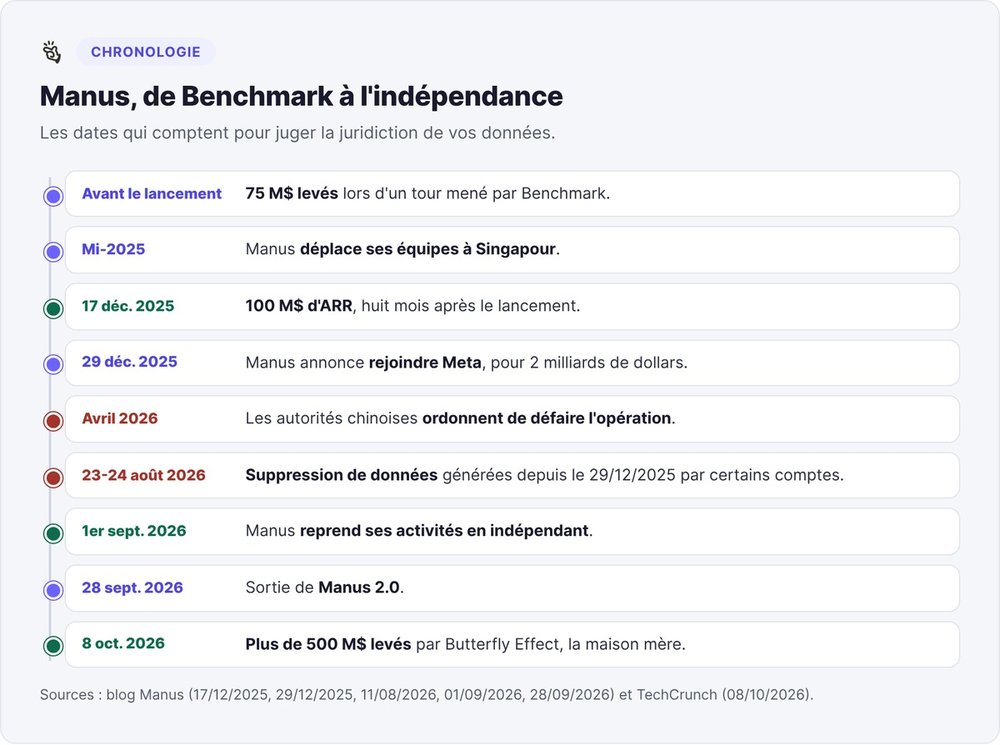Select the '23-24 août 2026' date label

tap(143, 475)
